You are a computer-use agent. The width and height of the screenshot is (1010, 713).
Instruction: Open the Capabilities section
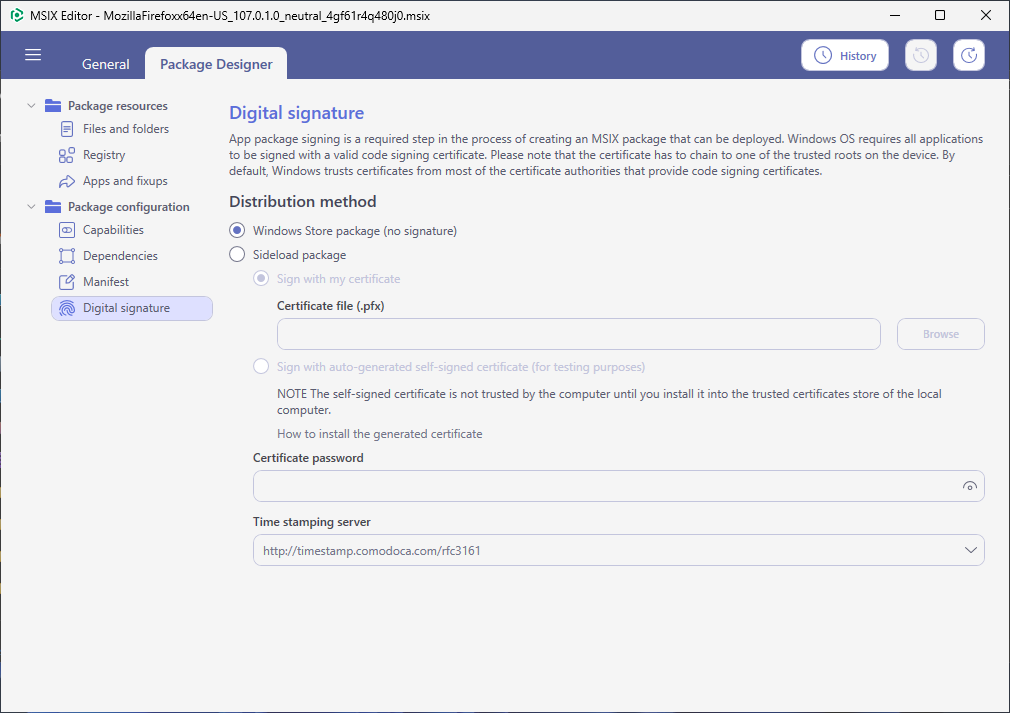tap(113, 230)
